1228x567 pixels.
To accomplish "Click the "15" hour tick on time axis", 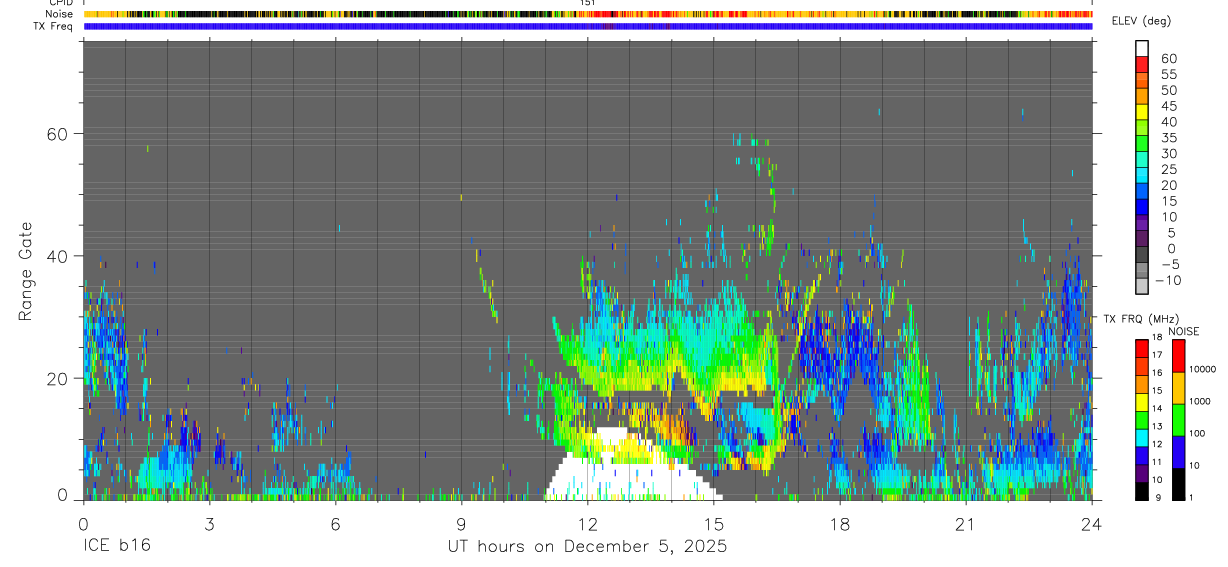I will click(x=713, y=523).
